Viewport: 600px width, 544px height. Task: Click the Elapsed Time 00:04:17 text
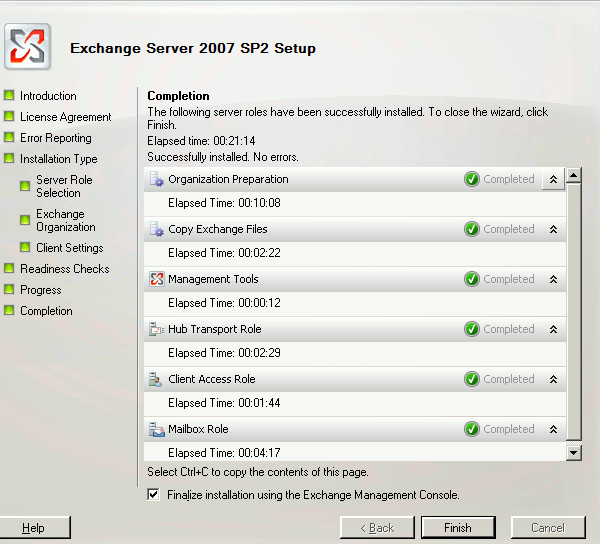click(224, 453)
